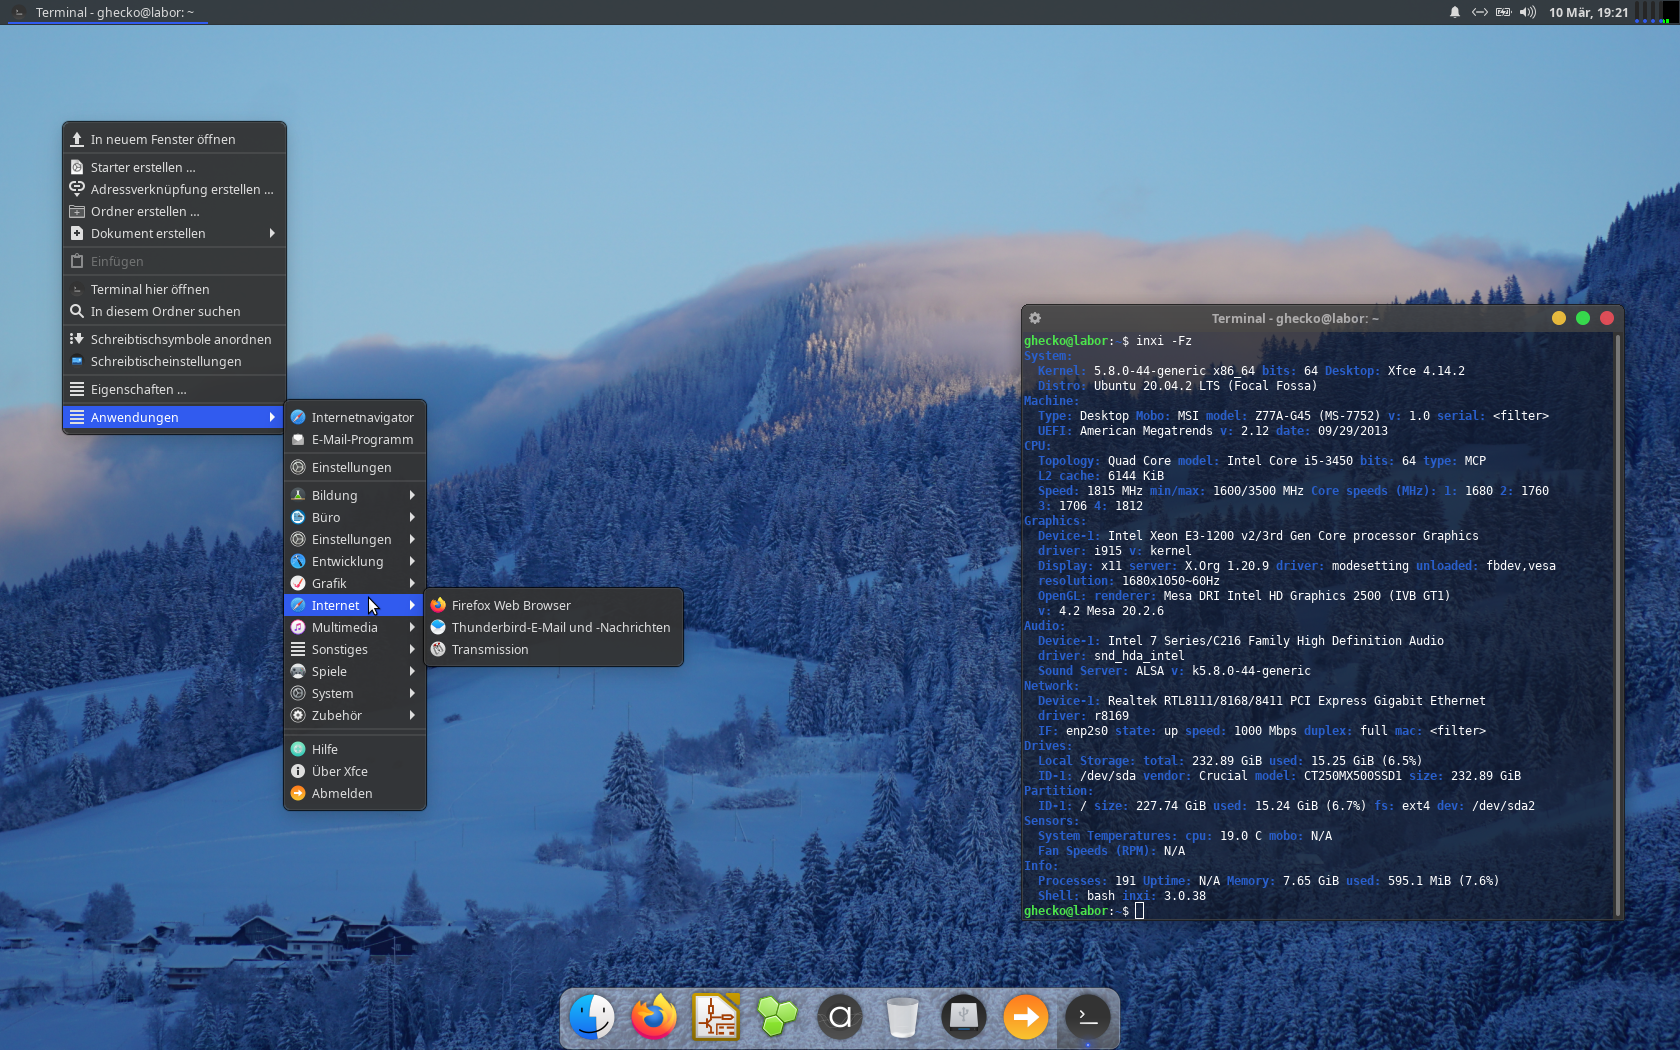Check the battery power icon in the panel
Viewport: 1680px width, 1050px height.
pos(1503,12)
